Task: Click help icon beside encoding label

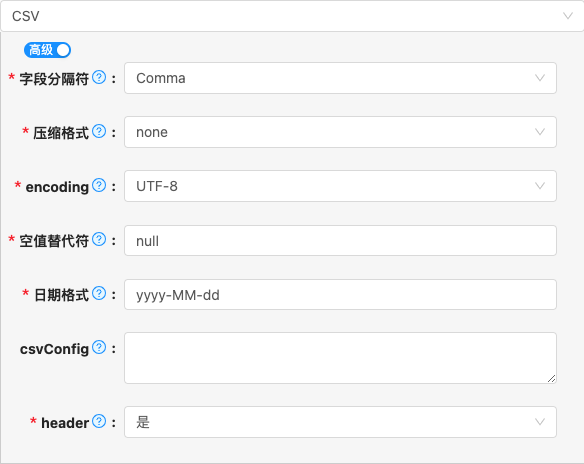Action: (99, 185)
